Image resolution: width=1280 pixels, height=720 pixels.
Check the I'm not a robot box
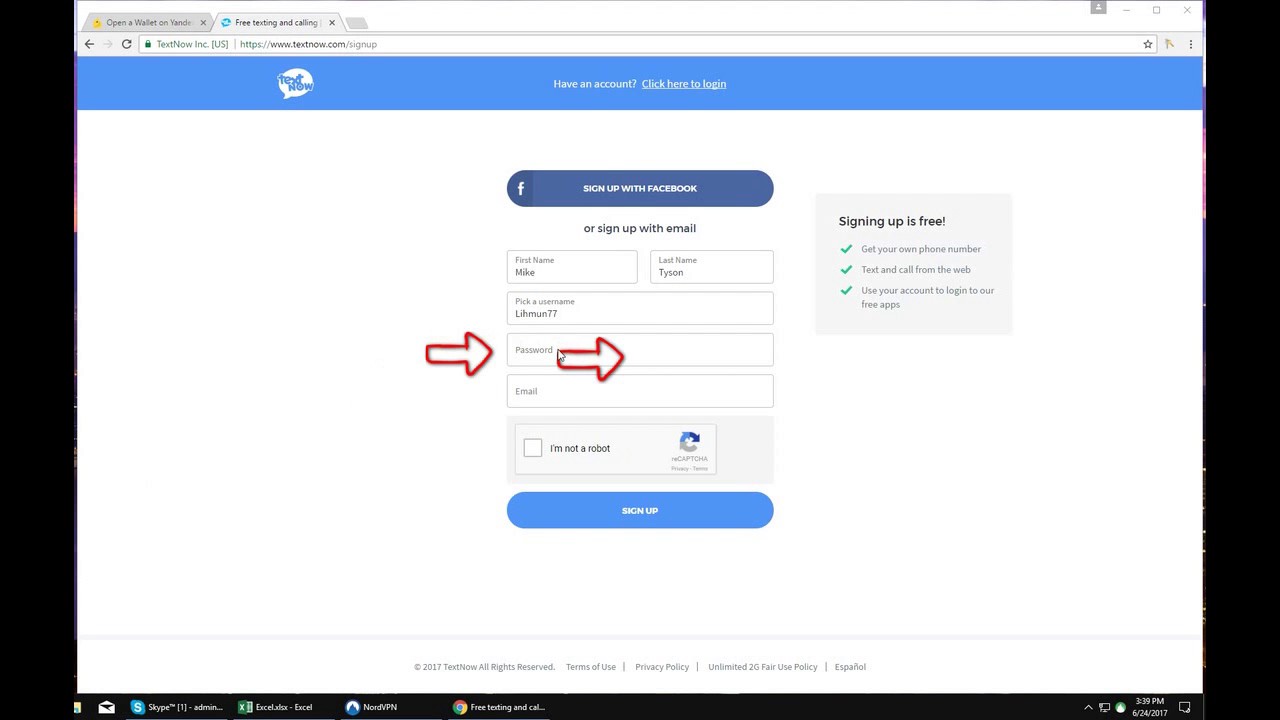(533, 448)
